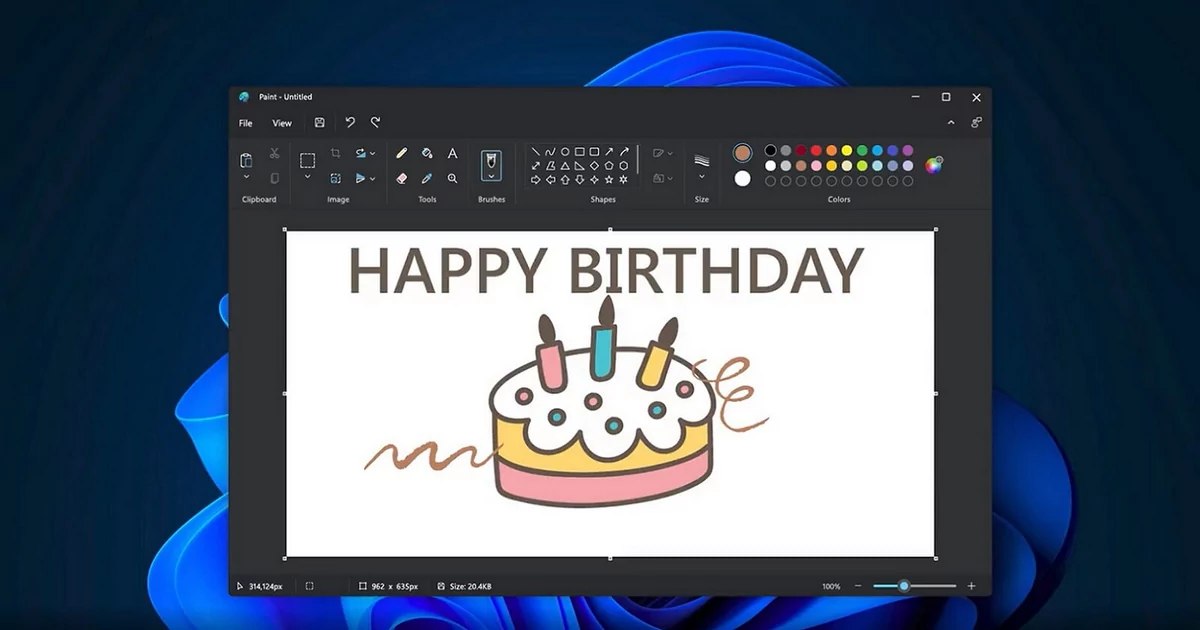Screen dimensions: 1200x630
Task: Open the Rotate options dropdown
Action: [x=372, y=153]
